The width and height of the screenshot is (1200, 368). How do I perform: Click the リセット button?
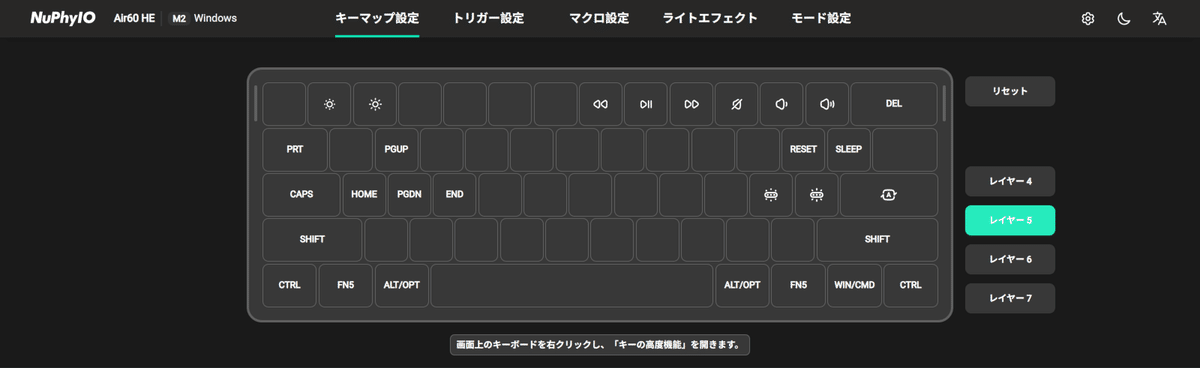click(x=1010, y=91)
